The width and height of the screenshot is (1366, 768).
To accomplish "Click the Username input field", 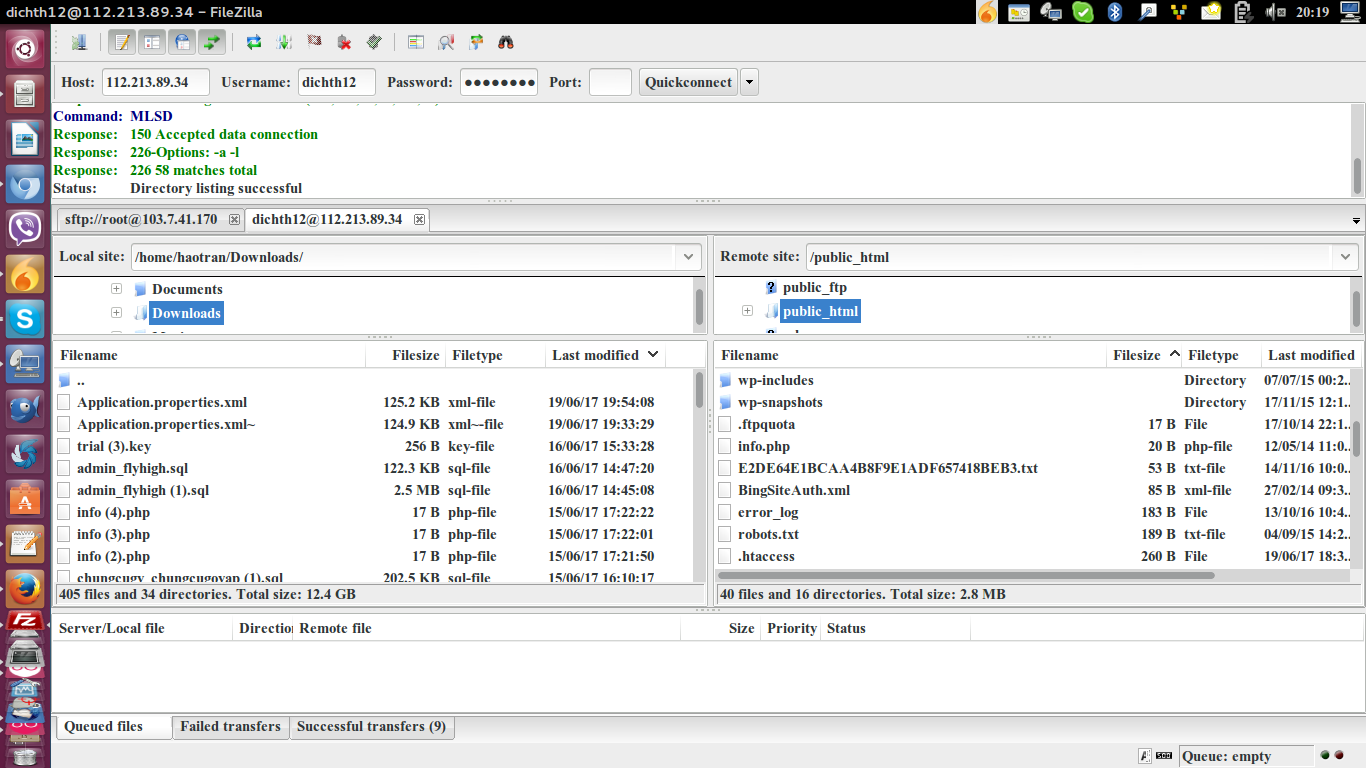I will click(337, 82).
